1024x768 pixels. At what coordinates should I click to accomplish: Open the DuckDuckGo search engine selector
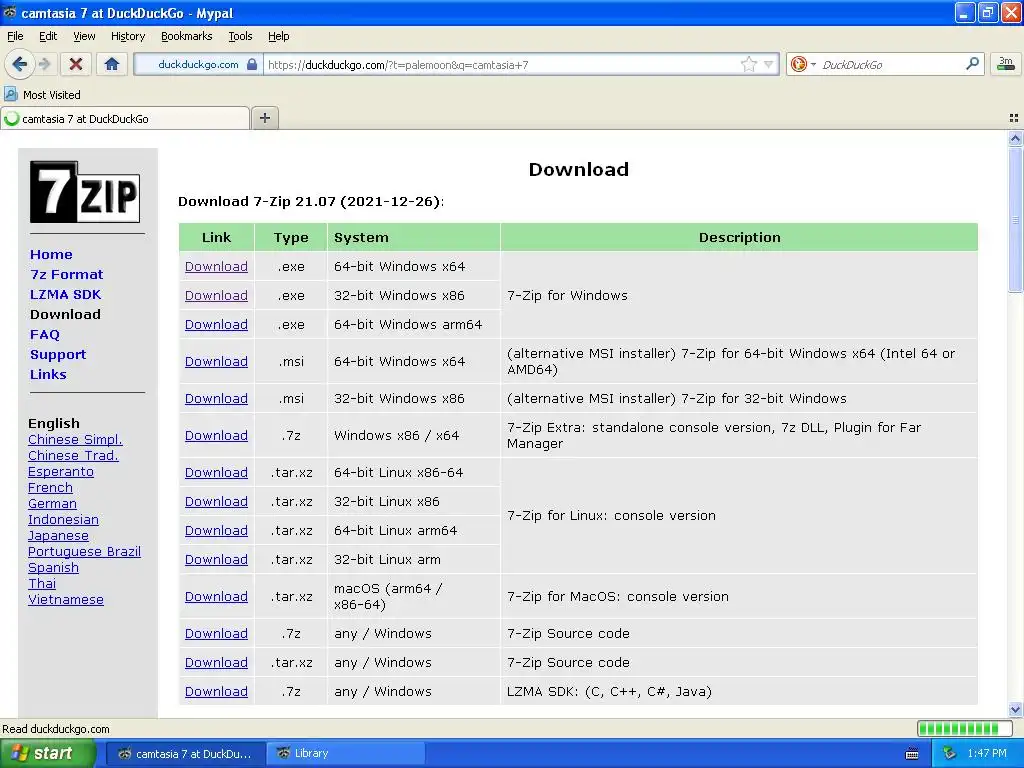(x=803, y=64)
